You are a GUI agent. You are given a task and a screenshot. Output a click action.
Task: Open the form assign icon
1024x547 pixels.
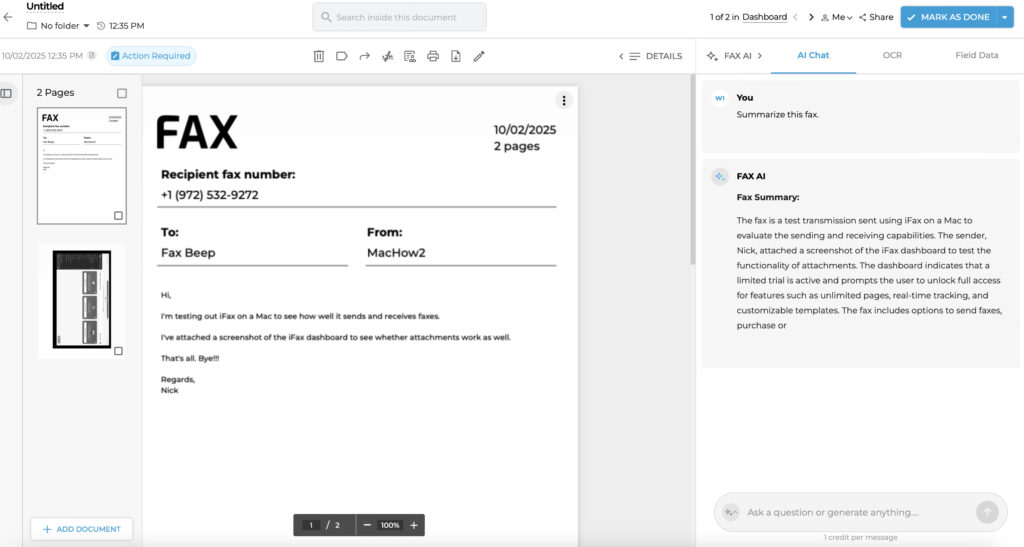click(x=409, y=56)
